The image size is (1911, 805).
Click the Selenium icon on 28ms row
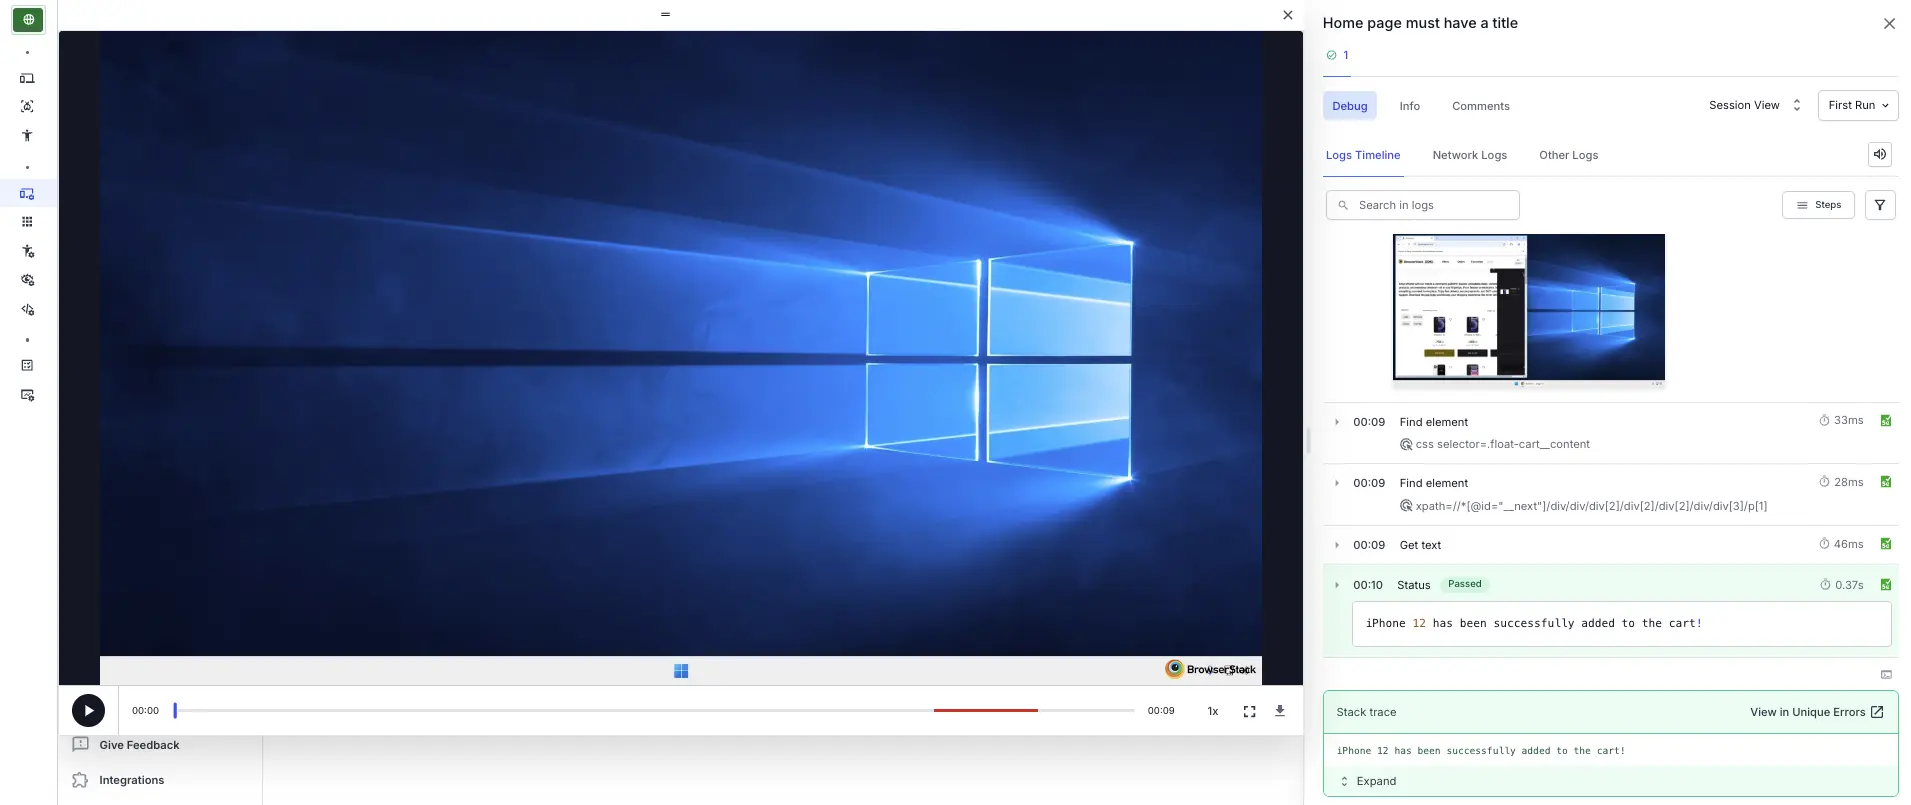(1886, 482)
